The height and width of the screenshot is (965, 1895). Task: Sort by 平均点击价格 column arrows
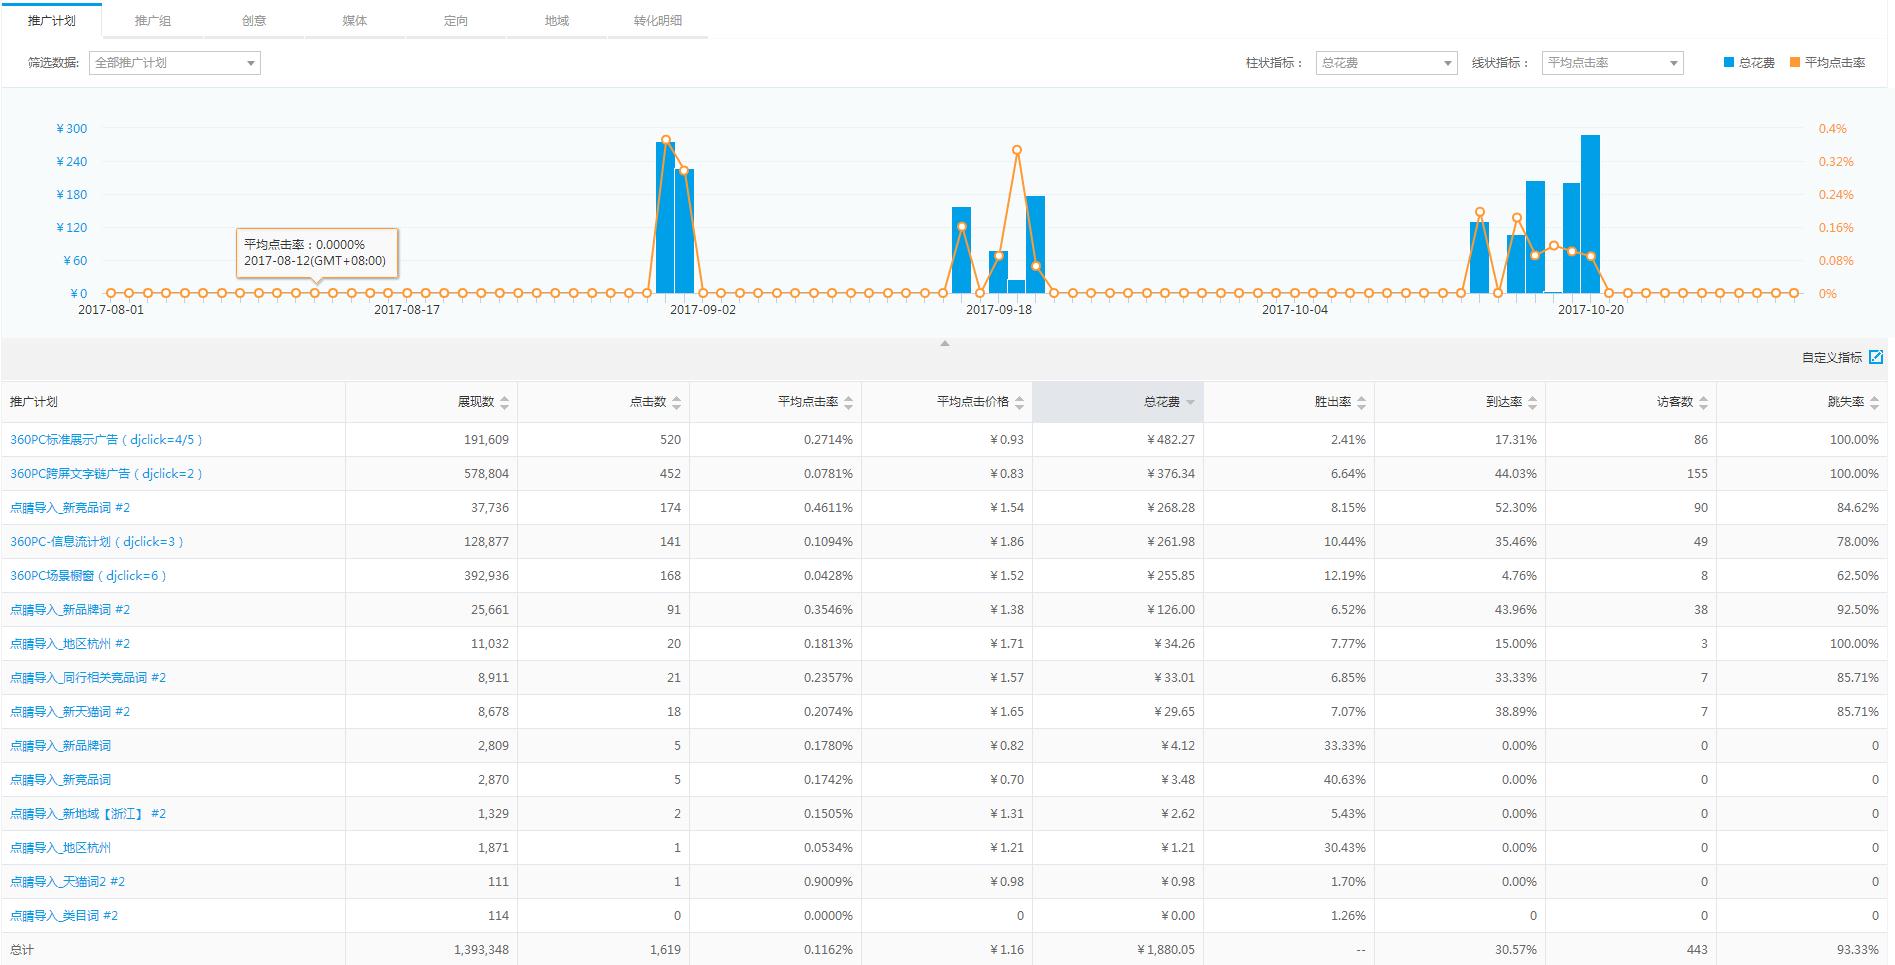tap(1019, 402)
